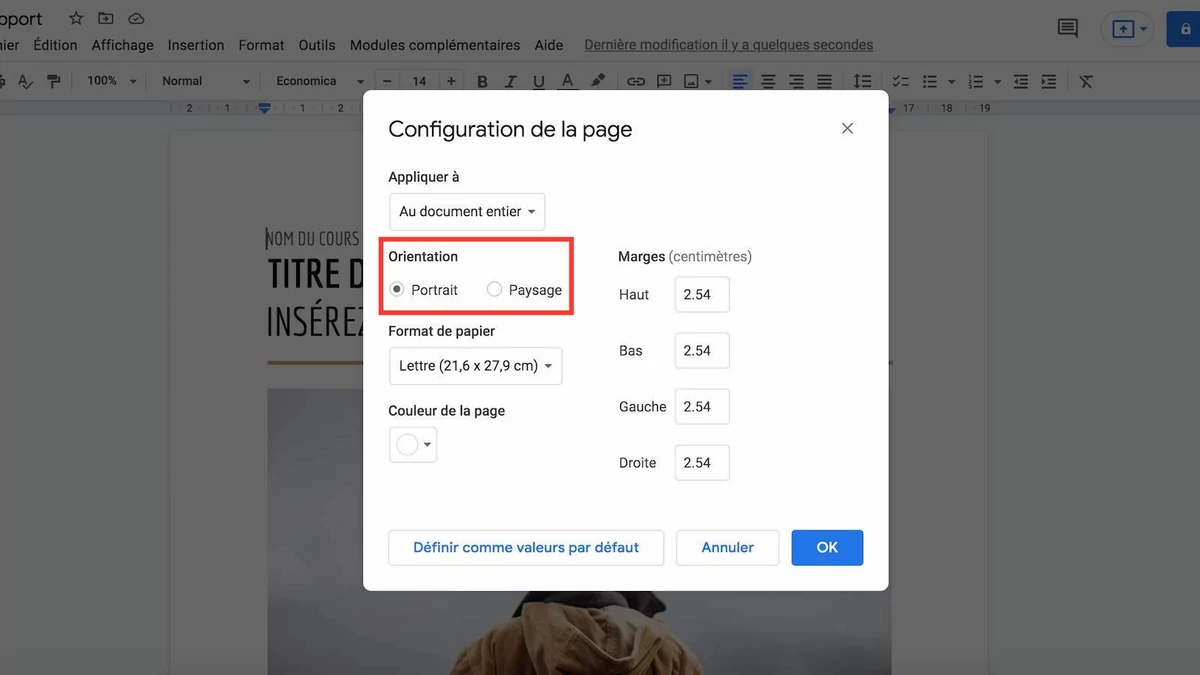This screenshot has height=675, width=1200.
Task: Add a comment from the toolbar
Action: pos(664,81)
